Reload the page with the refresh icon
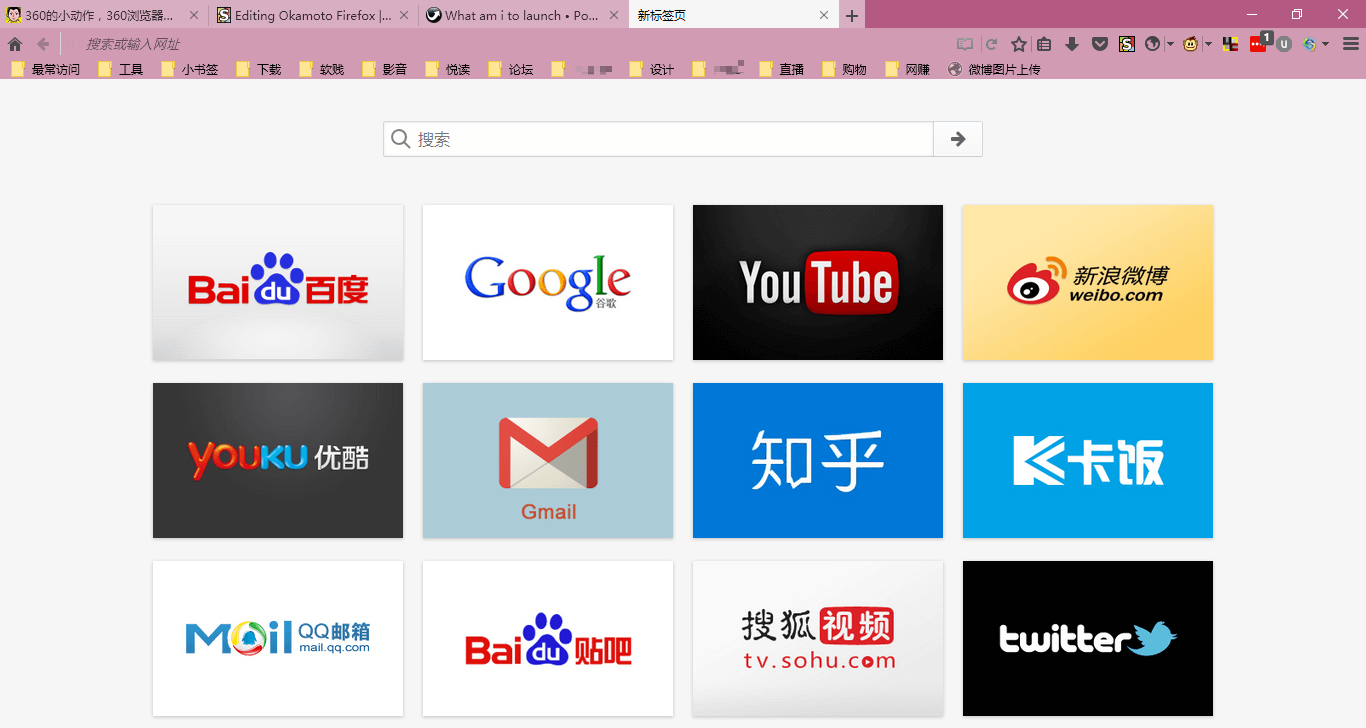 tap(991, 44)
